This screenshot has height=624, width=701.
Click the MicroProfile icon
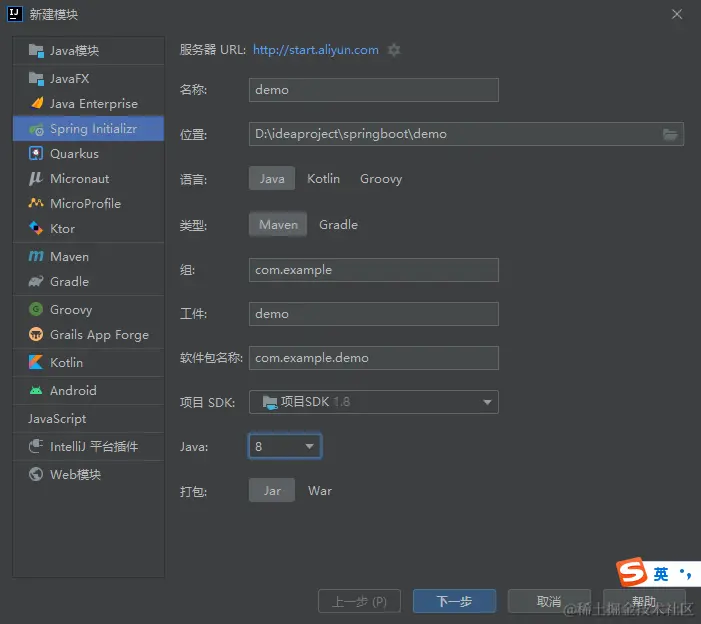click(x=36, y=203)
